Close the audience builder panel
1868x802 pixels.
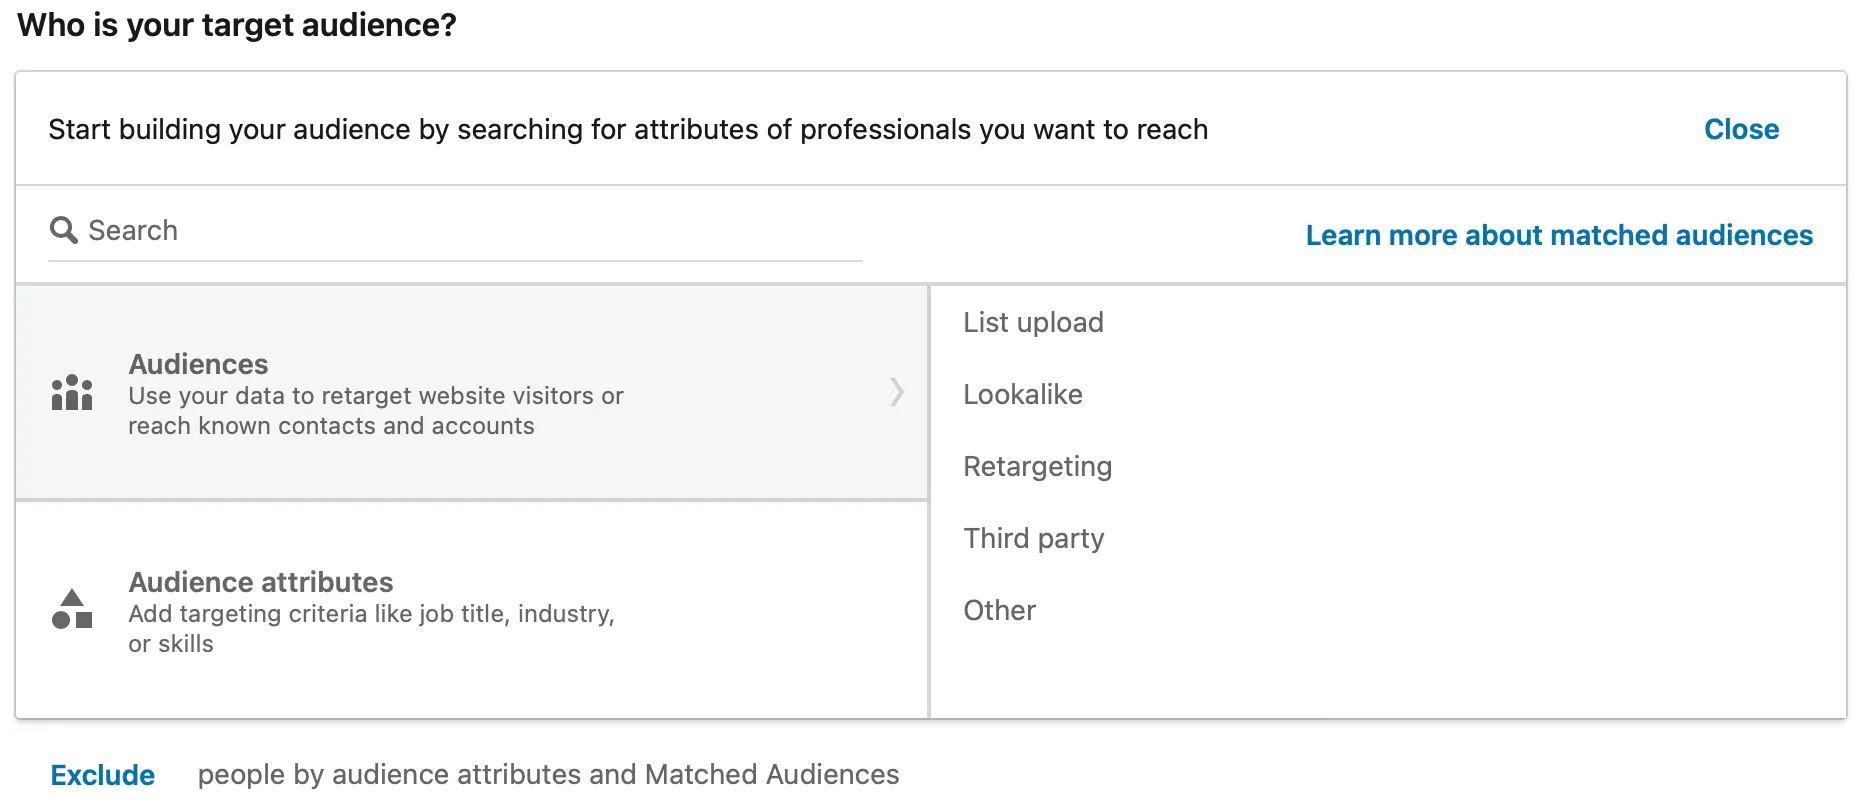1741,129
